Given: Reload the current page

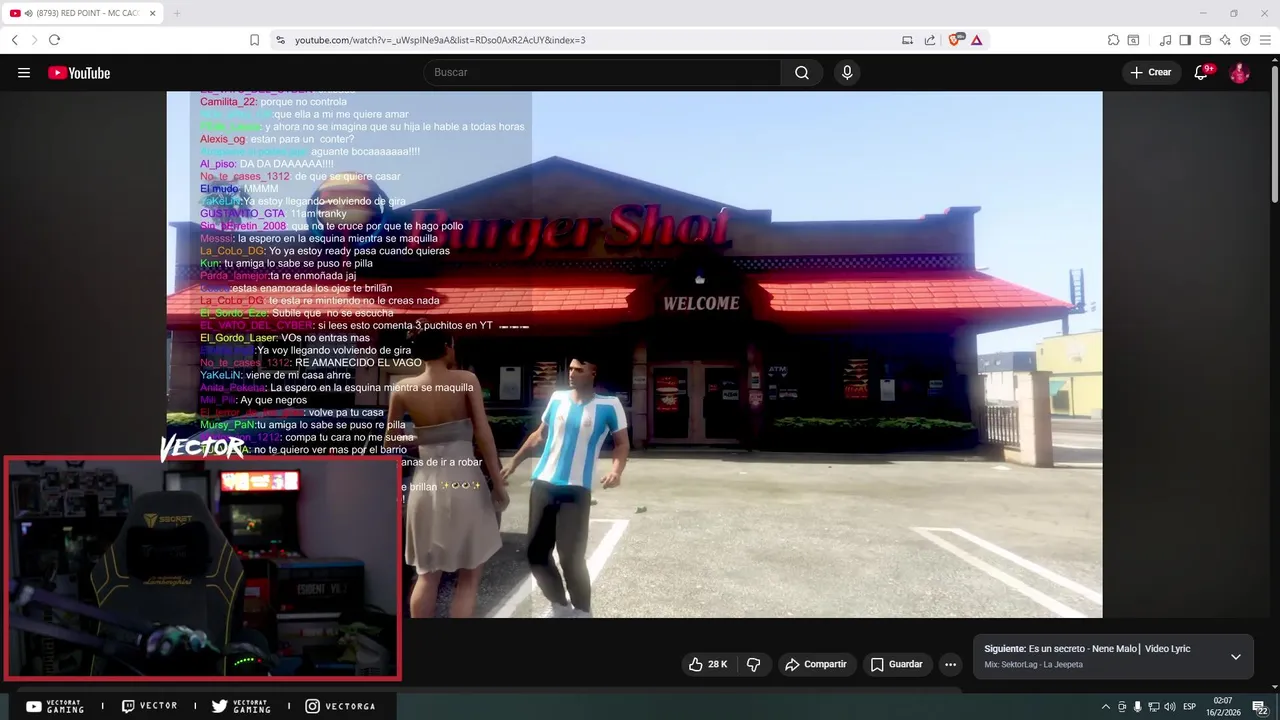Looking at the screenshot, I should pos(54,40).
